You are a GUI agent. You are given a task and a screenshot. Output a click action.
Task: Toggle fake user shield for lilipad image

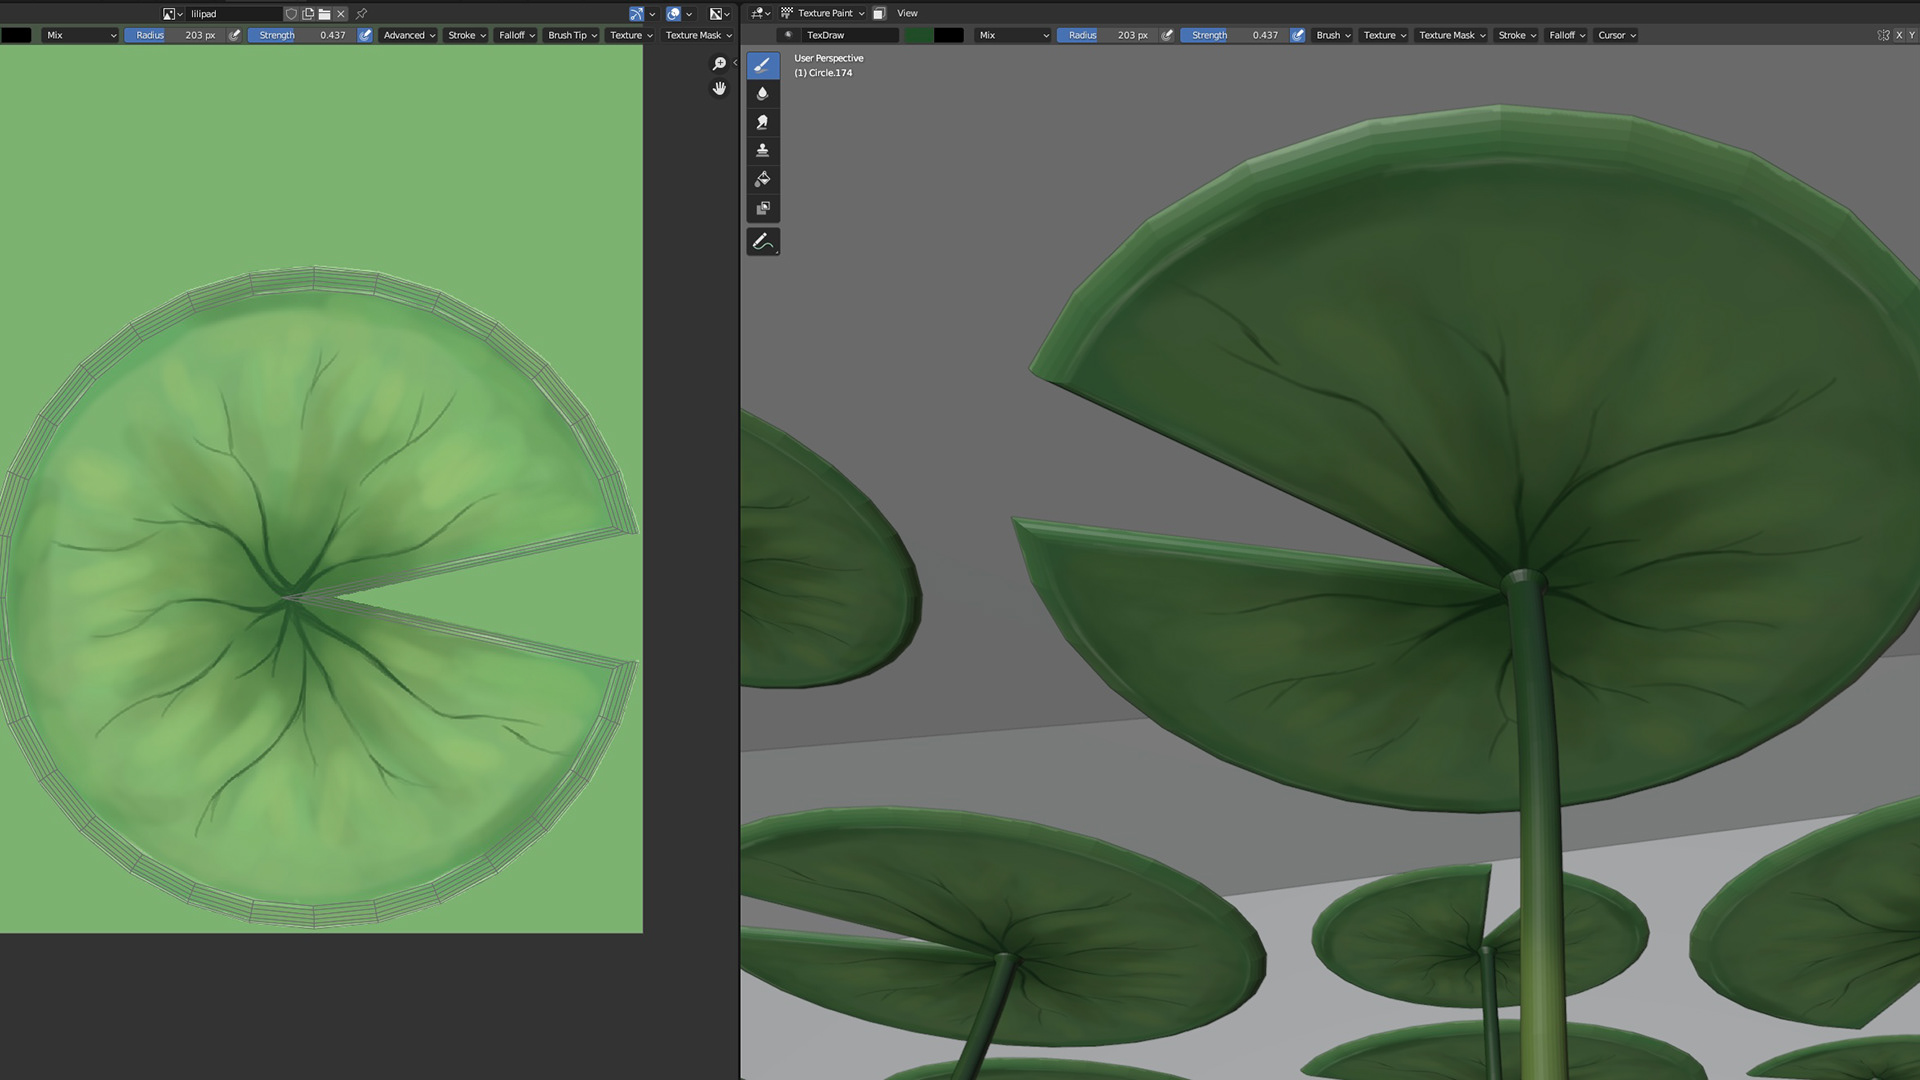(291, 14)
